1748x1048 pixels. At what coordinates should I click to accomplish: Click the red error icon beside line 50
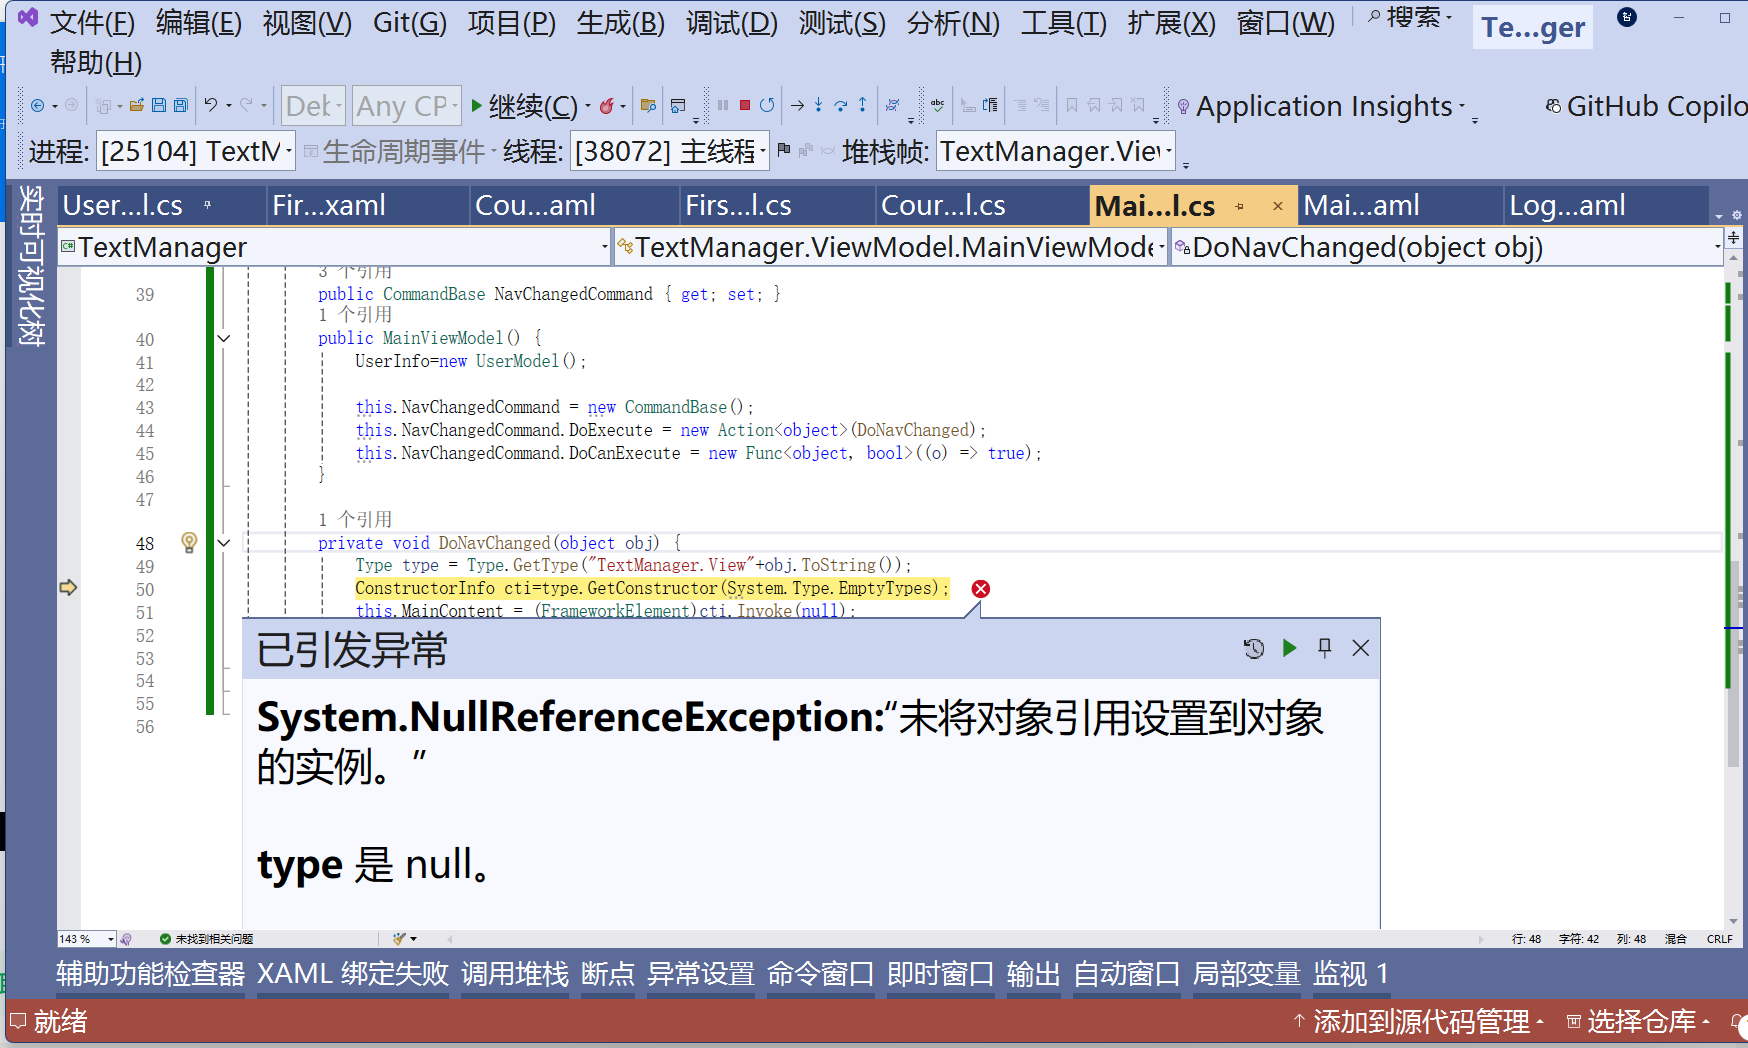[x=981, y=589]
